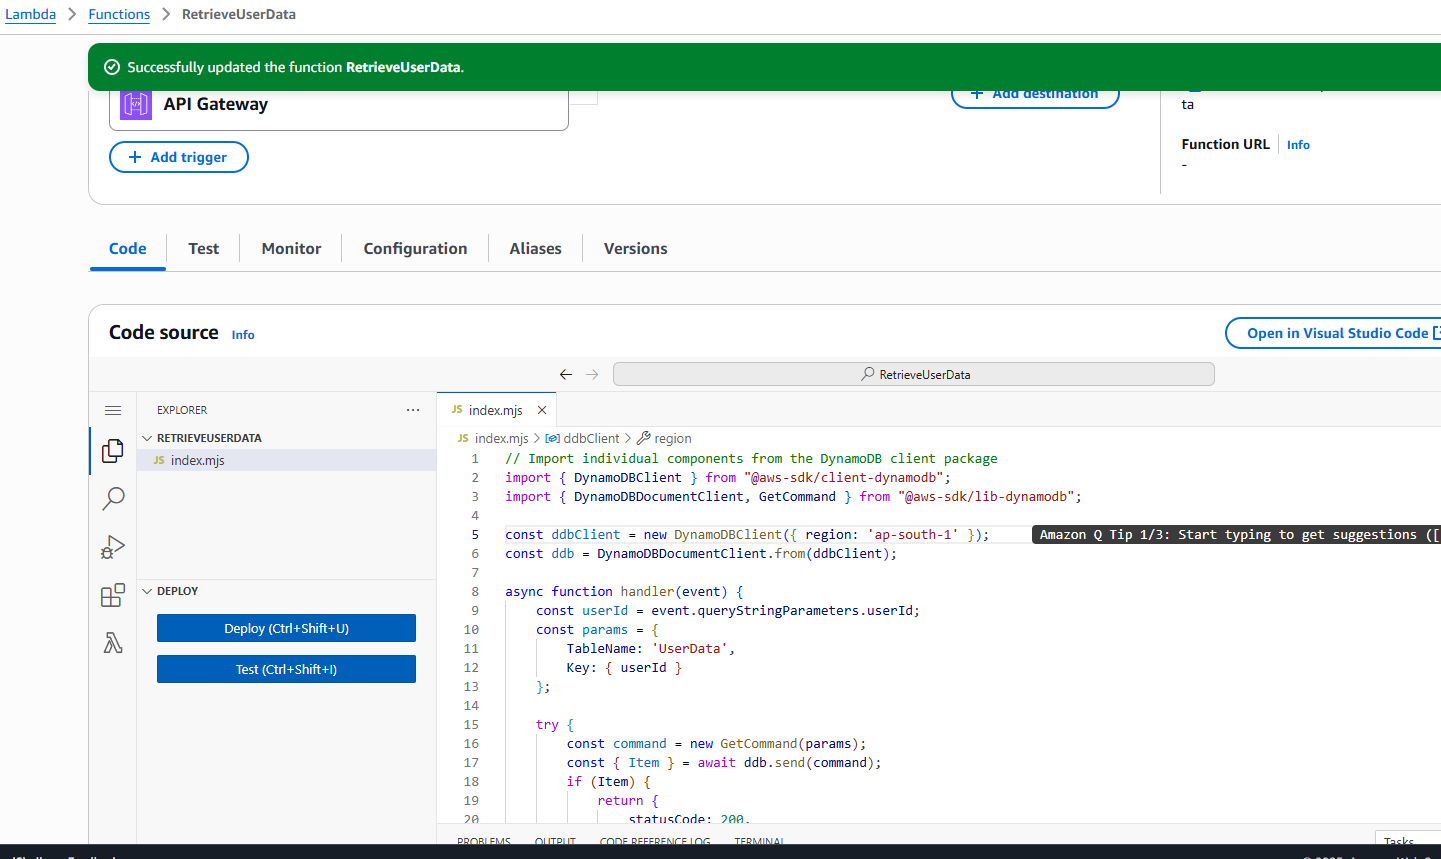Screen dimensions: 1441x859
Task: Open the Monitor tab
Action: tap(291, 248)
